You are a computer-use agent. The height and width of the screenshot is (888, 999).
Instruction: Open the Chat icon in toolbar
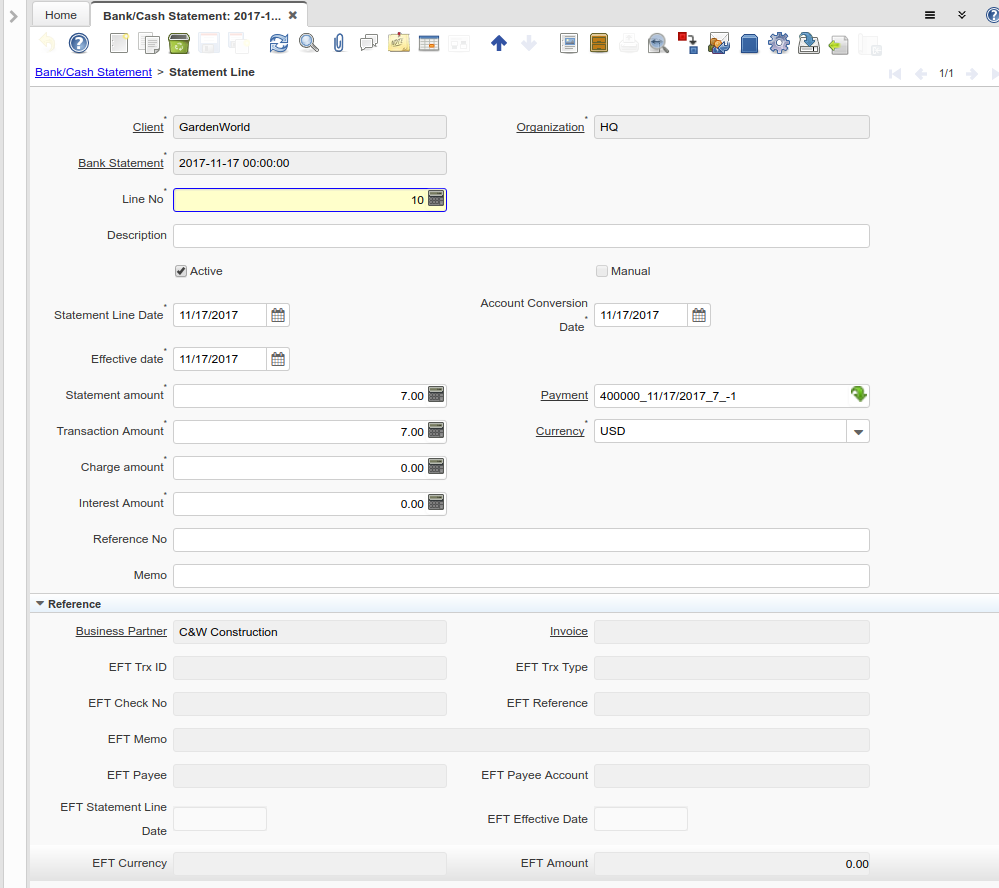coord(368,43)
